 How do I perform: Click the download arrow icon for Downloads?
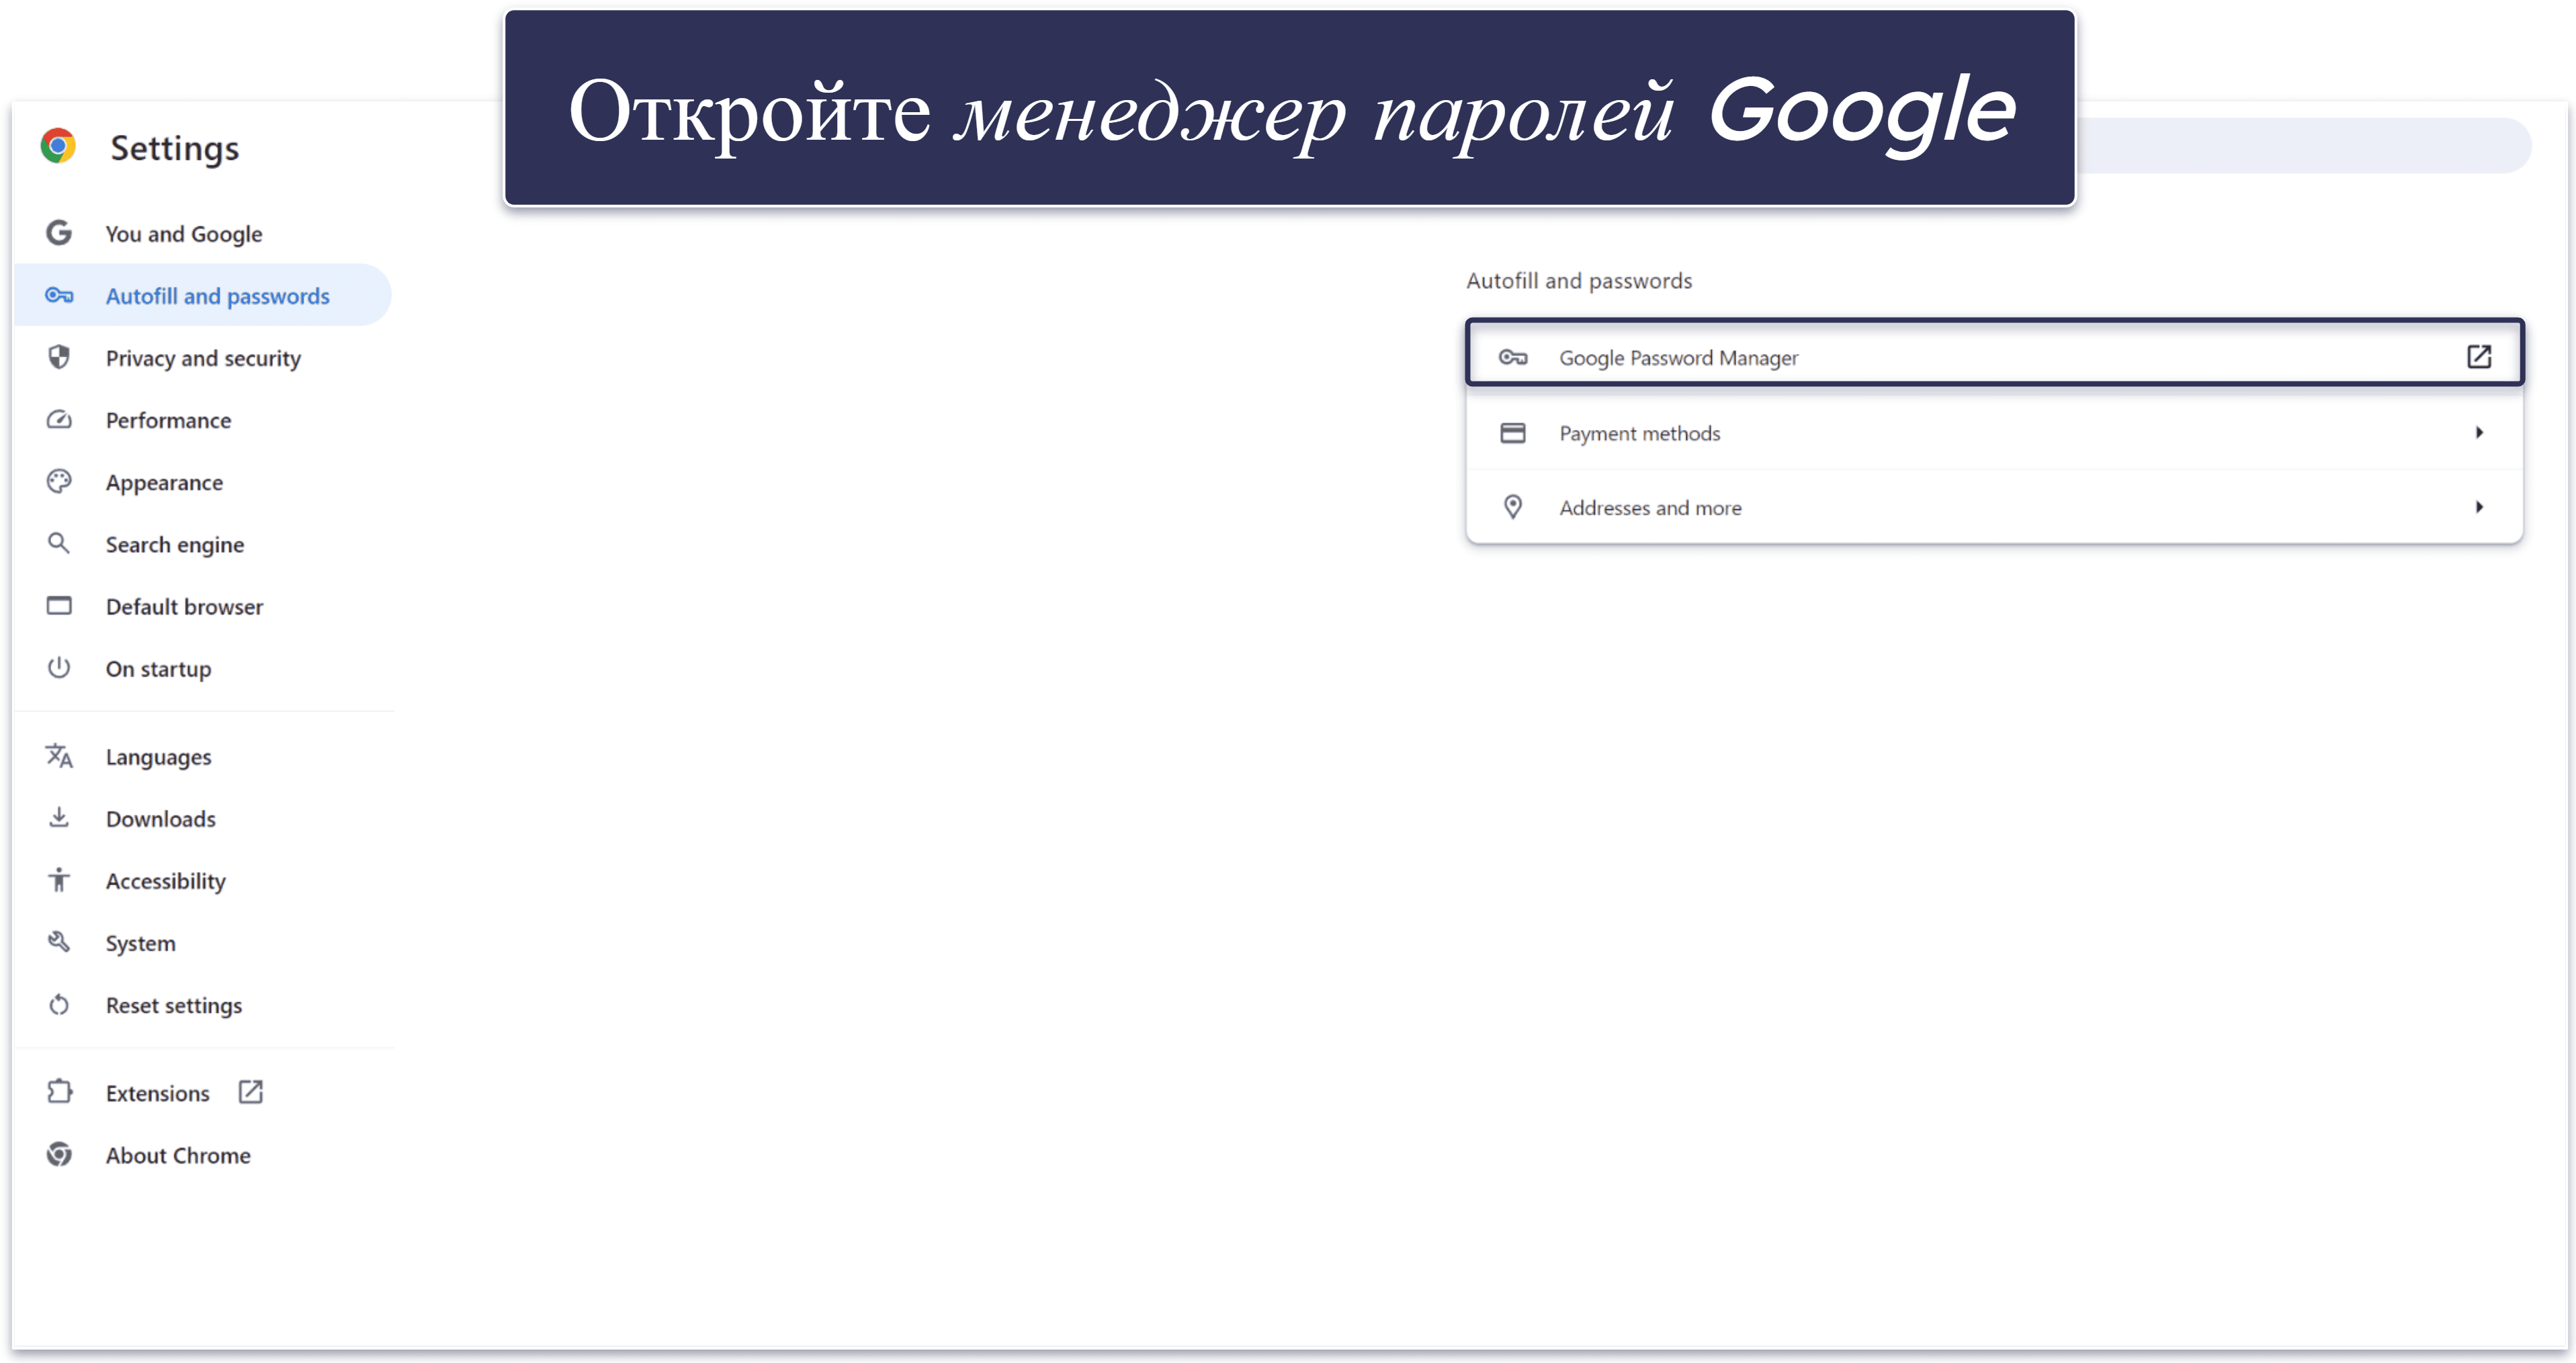(x=59, y=817)
